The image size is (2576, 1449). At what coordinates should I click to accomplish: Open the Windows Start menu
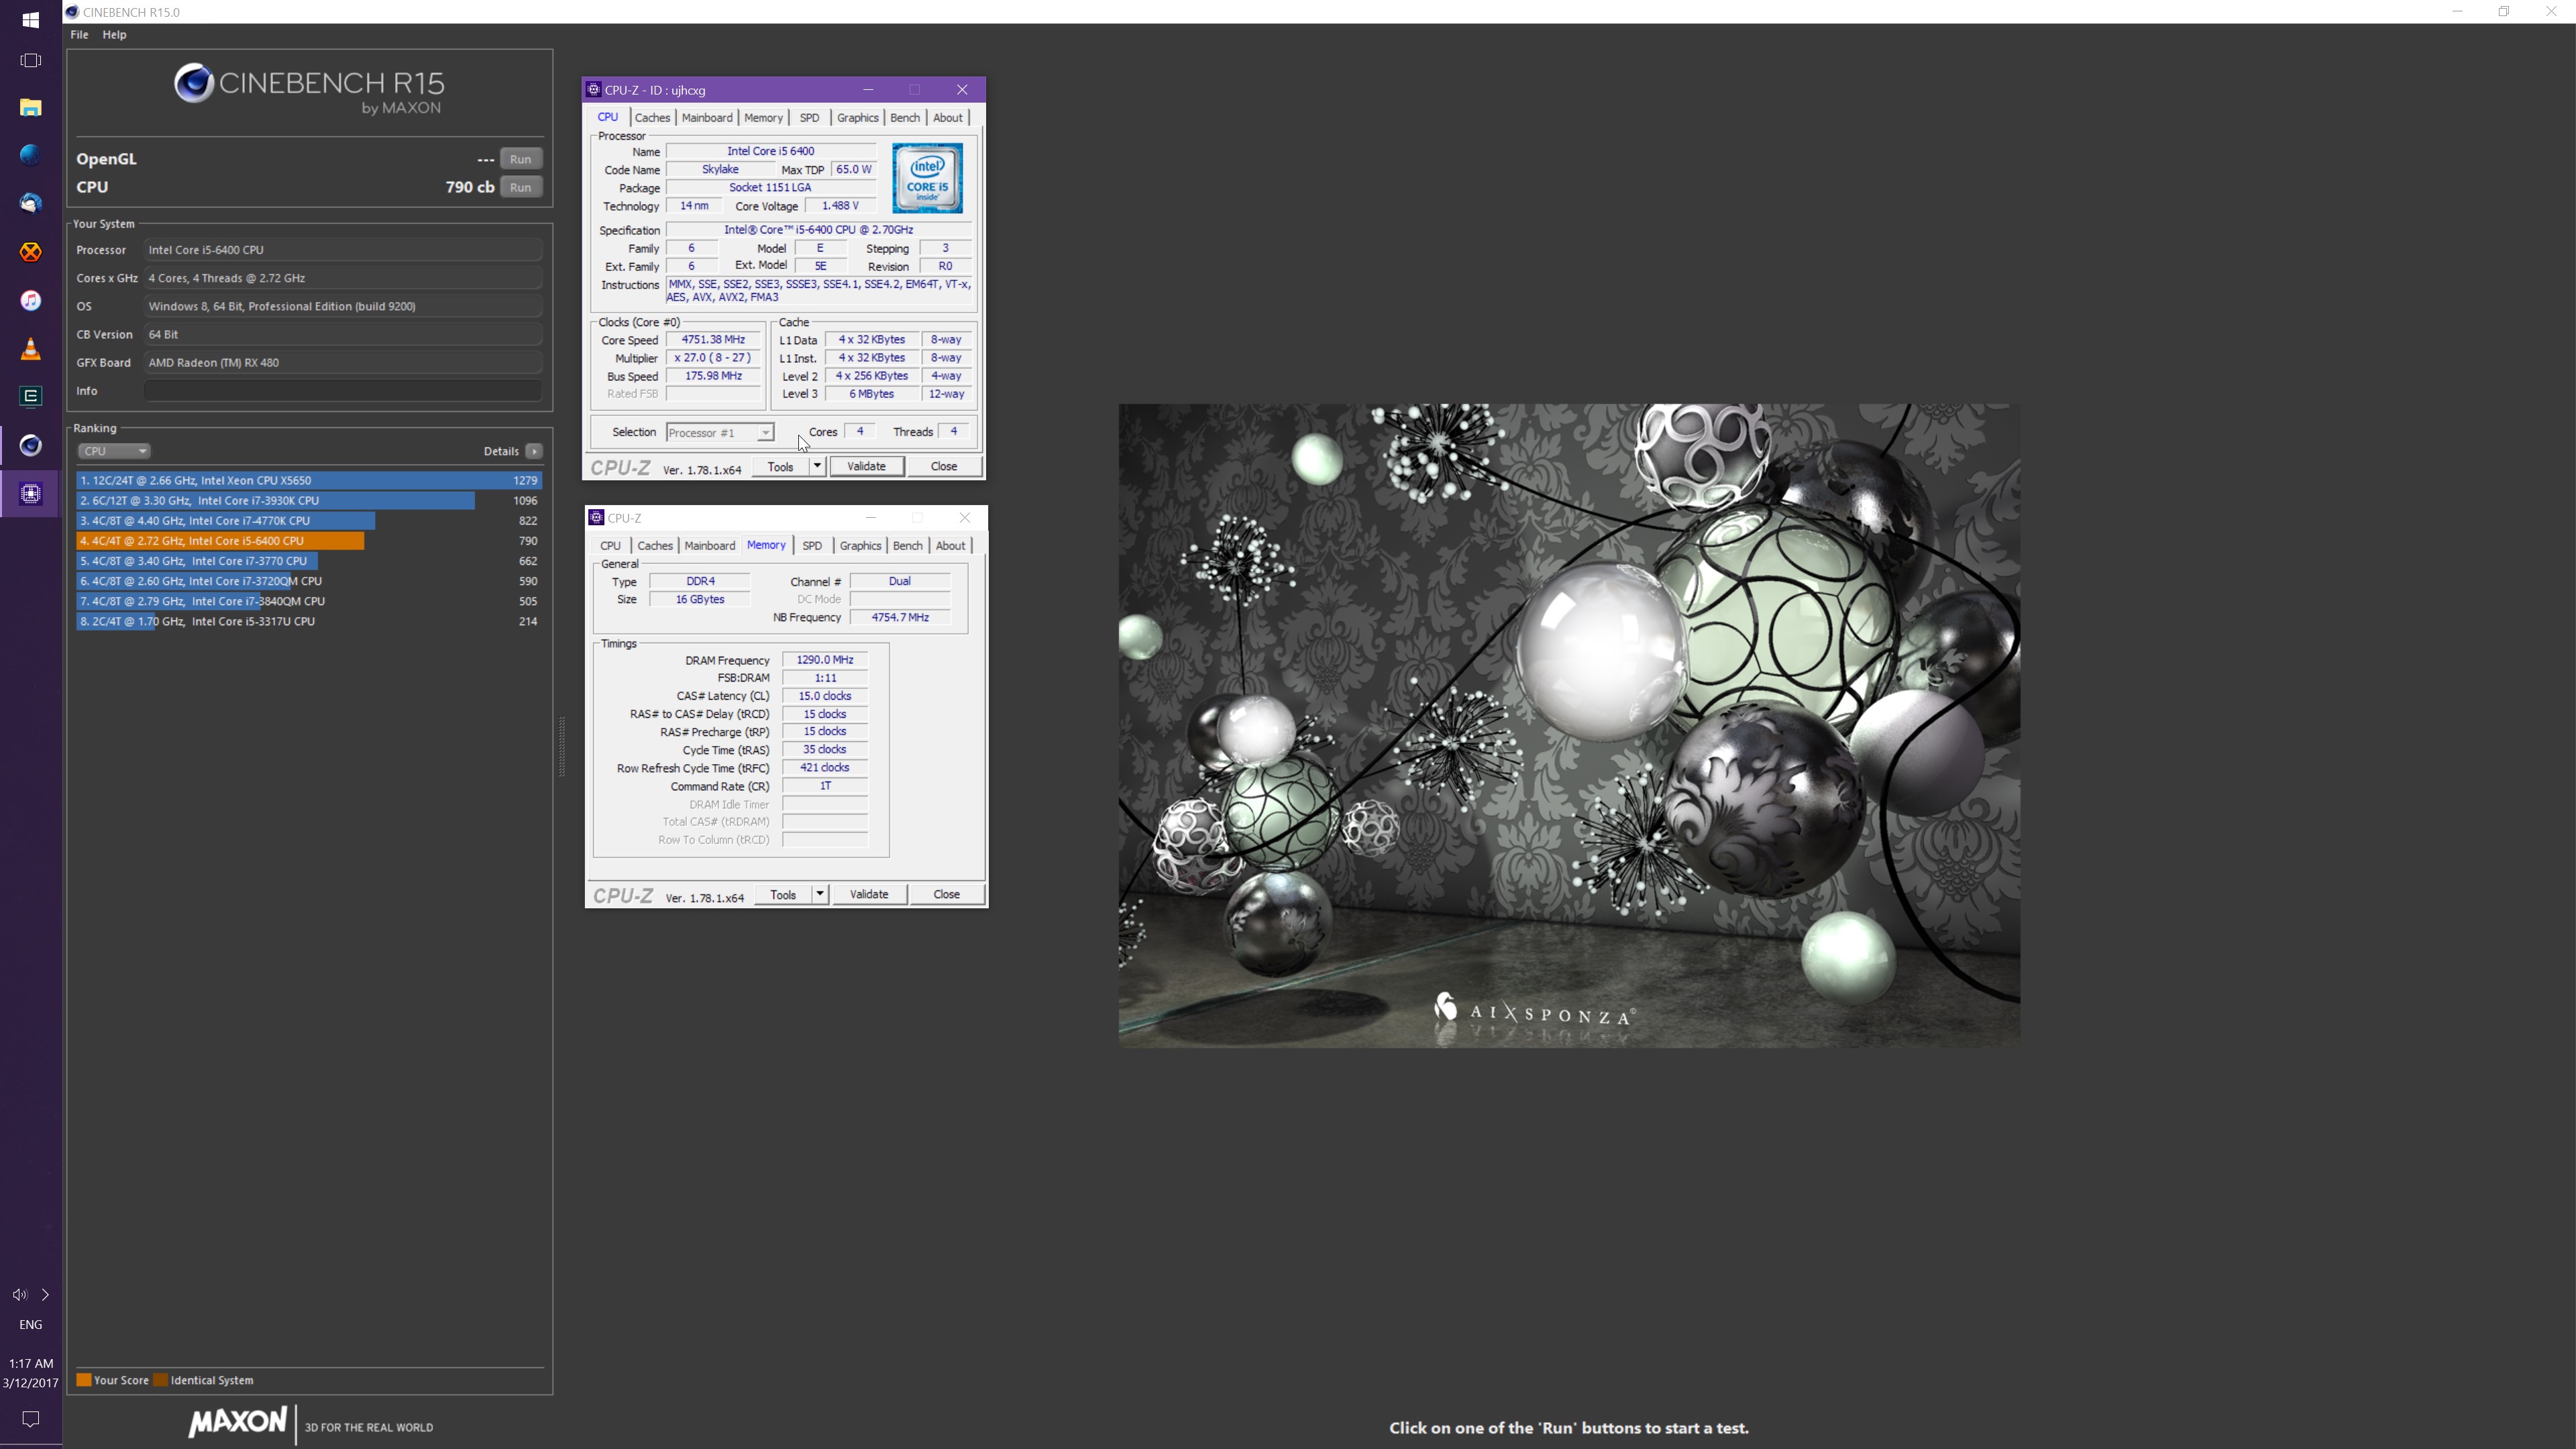point(31,19)
